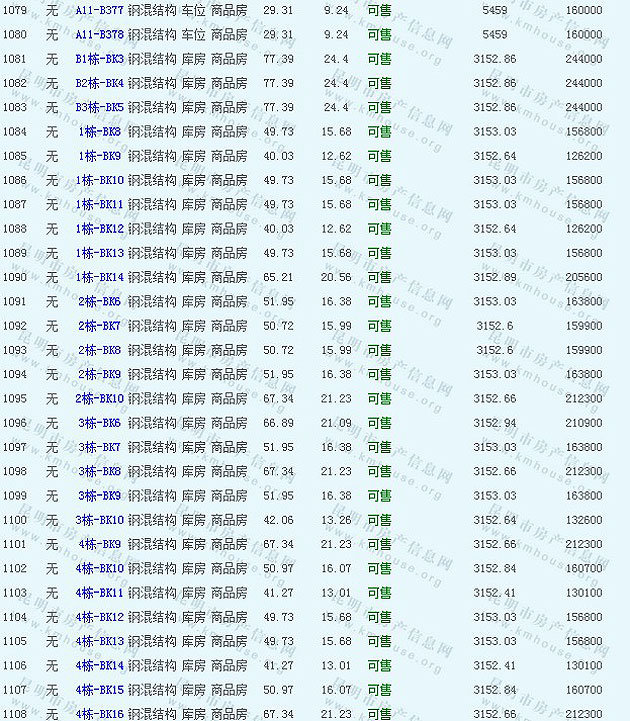Open the 3栋-BK10 unit link

click(100, 520)
